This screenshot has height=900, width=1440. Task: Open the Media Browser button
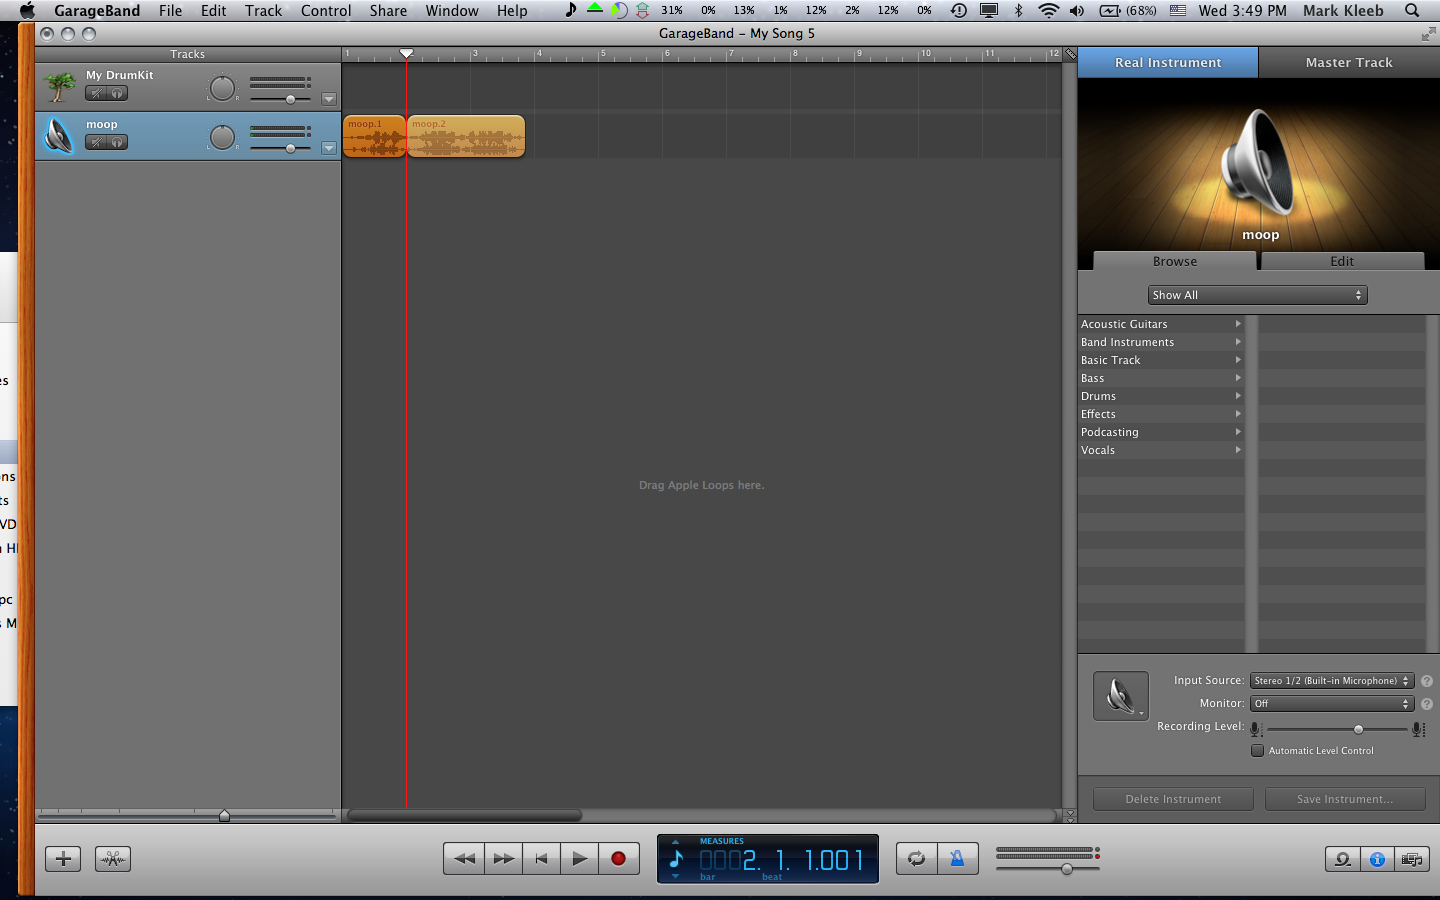[x=1412, y=859]
